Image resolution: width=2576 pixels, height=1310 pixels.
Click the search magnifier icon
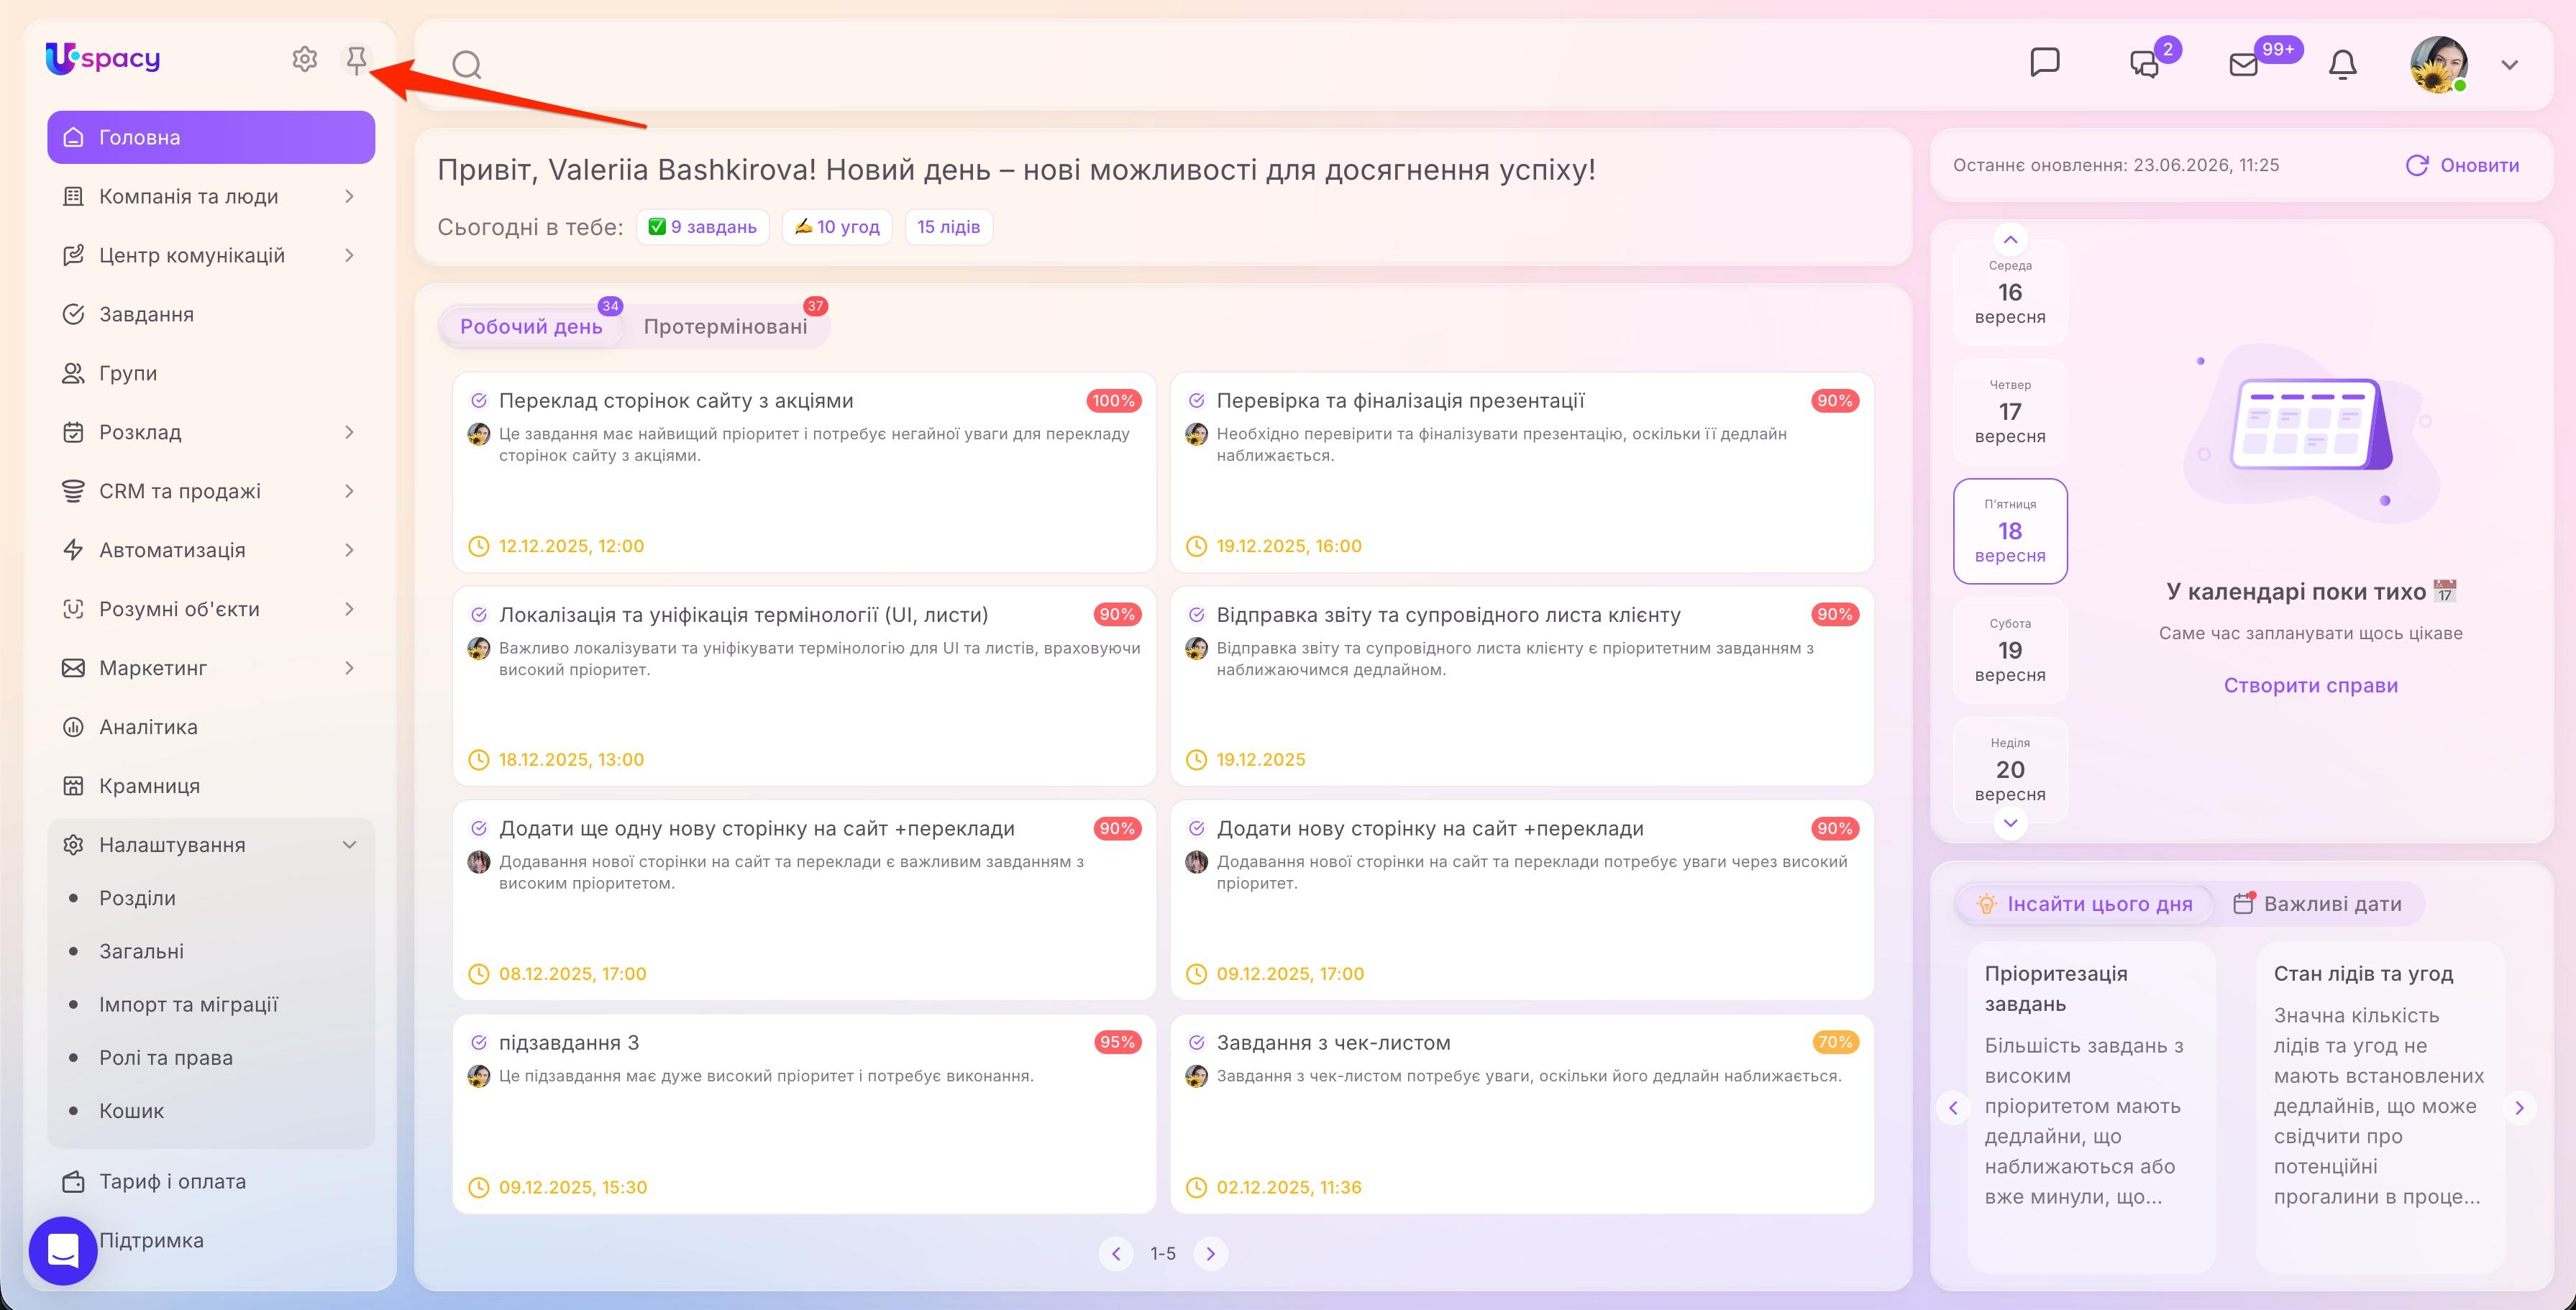tap(467, 65)
